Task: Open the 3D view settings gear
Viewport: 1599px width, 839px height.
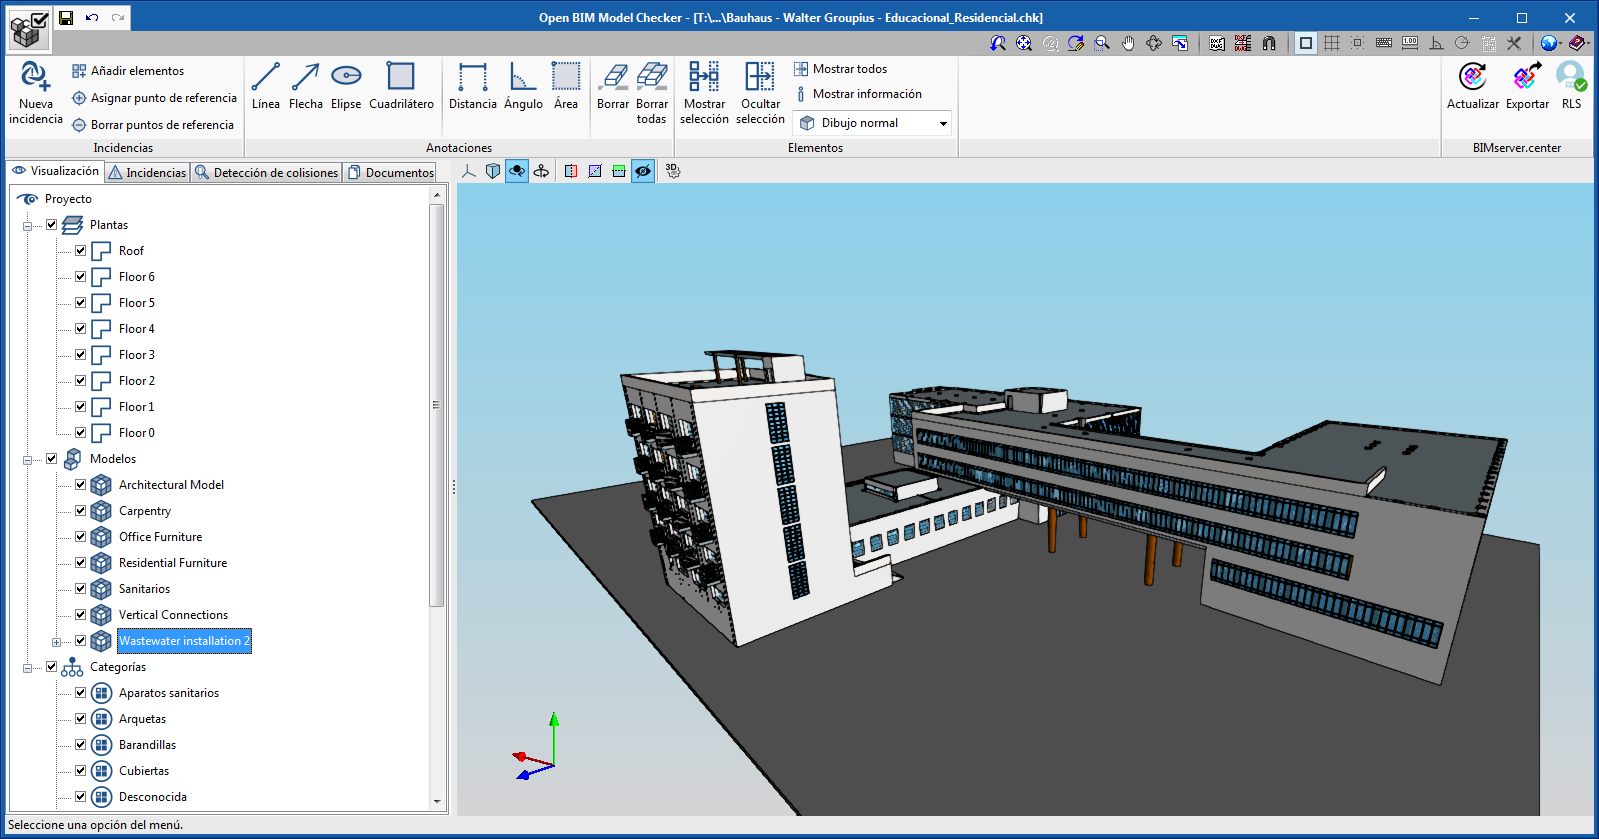Action: tap(673, 171)
